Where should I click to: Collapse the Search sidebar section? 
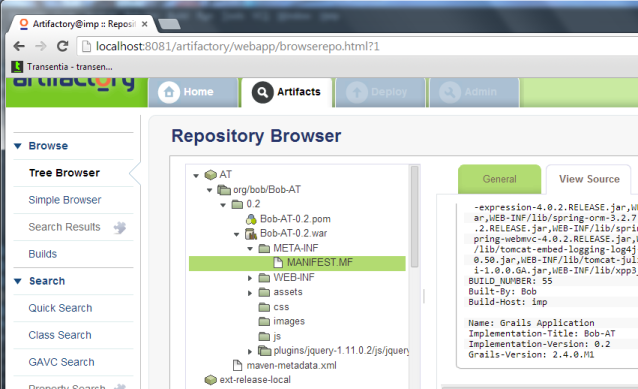(17, 281)
